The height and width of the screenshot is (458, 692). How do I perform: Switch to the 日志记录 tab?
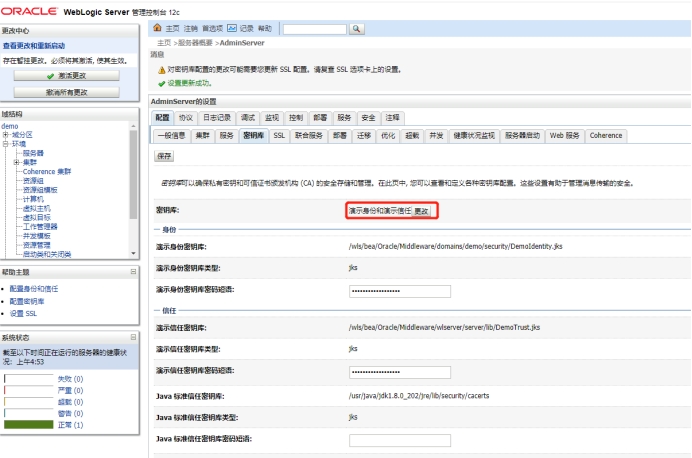pos(217,118)
